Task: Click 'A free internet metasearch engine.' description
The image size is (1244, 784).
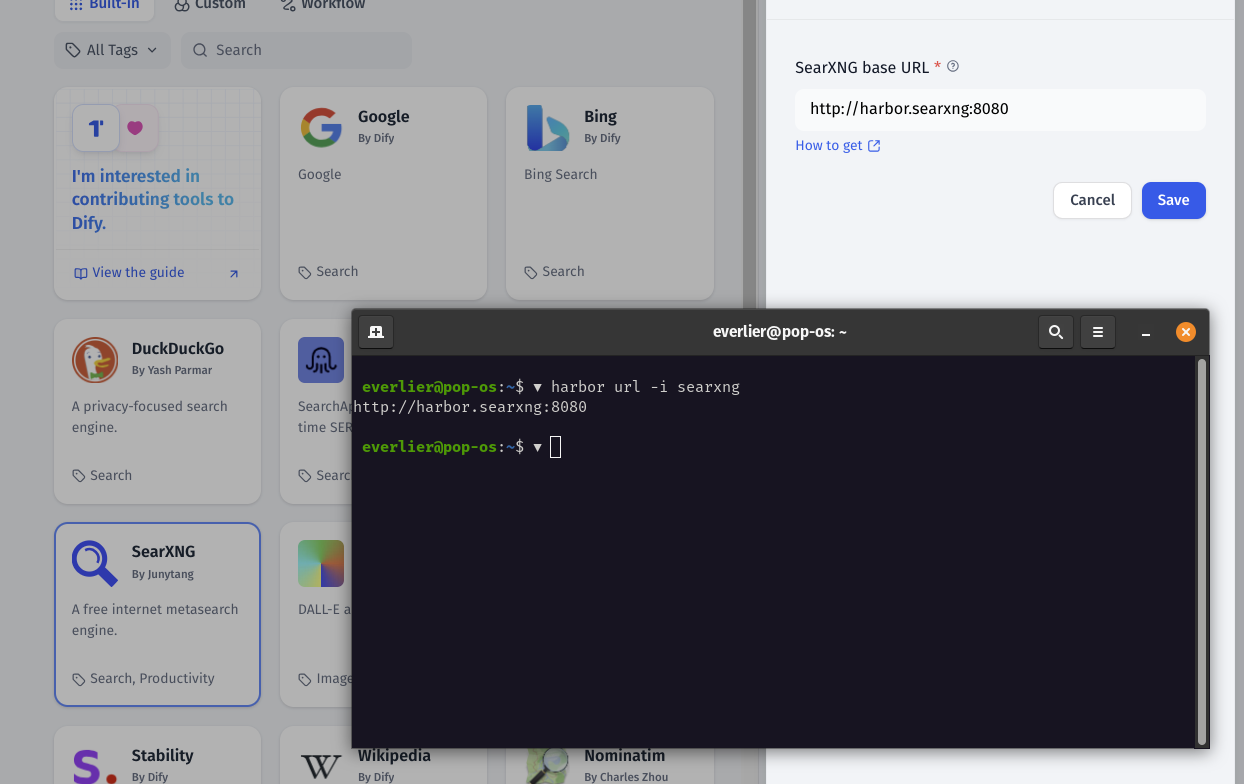Action: pyautogui.click(x=155, y=620)
